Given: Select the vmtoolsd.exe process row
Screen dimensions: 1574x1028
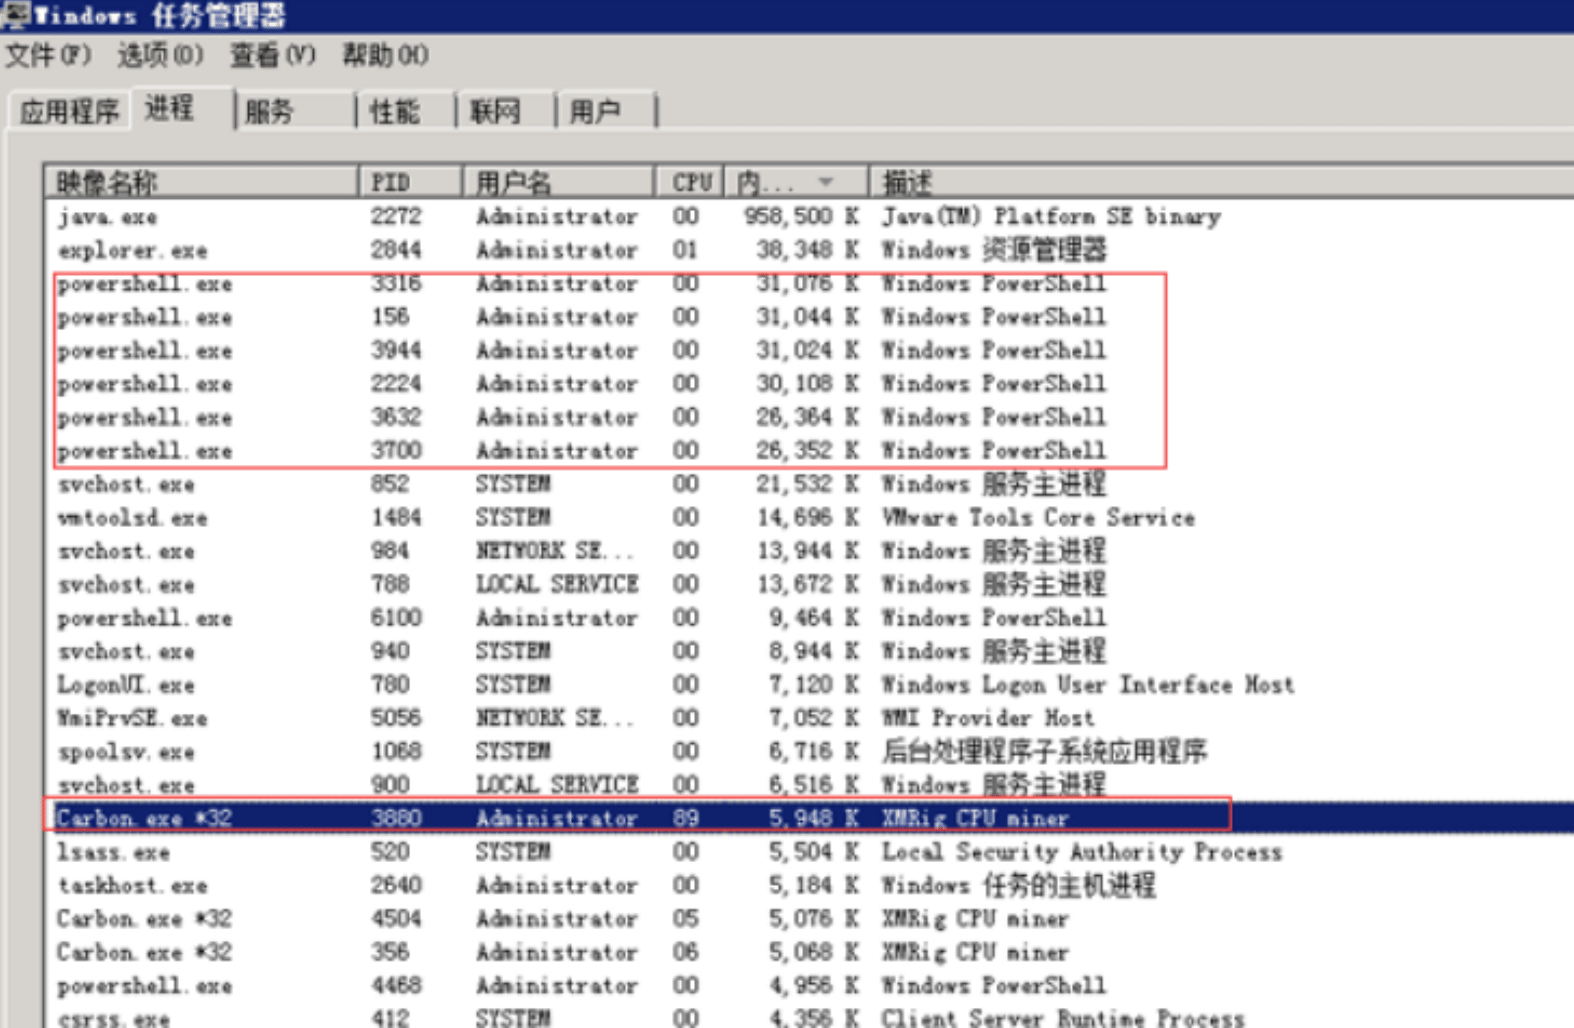Looking at the screenshot, I should tap(810, 517).
